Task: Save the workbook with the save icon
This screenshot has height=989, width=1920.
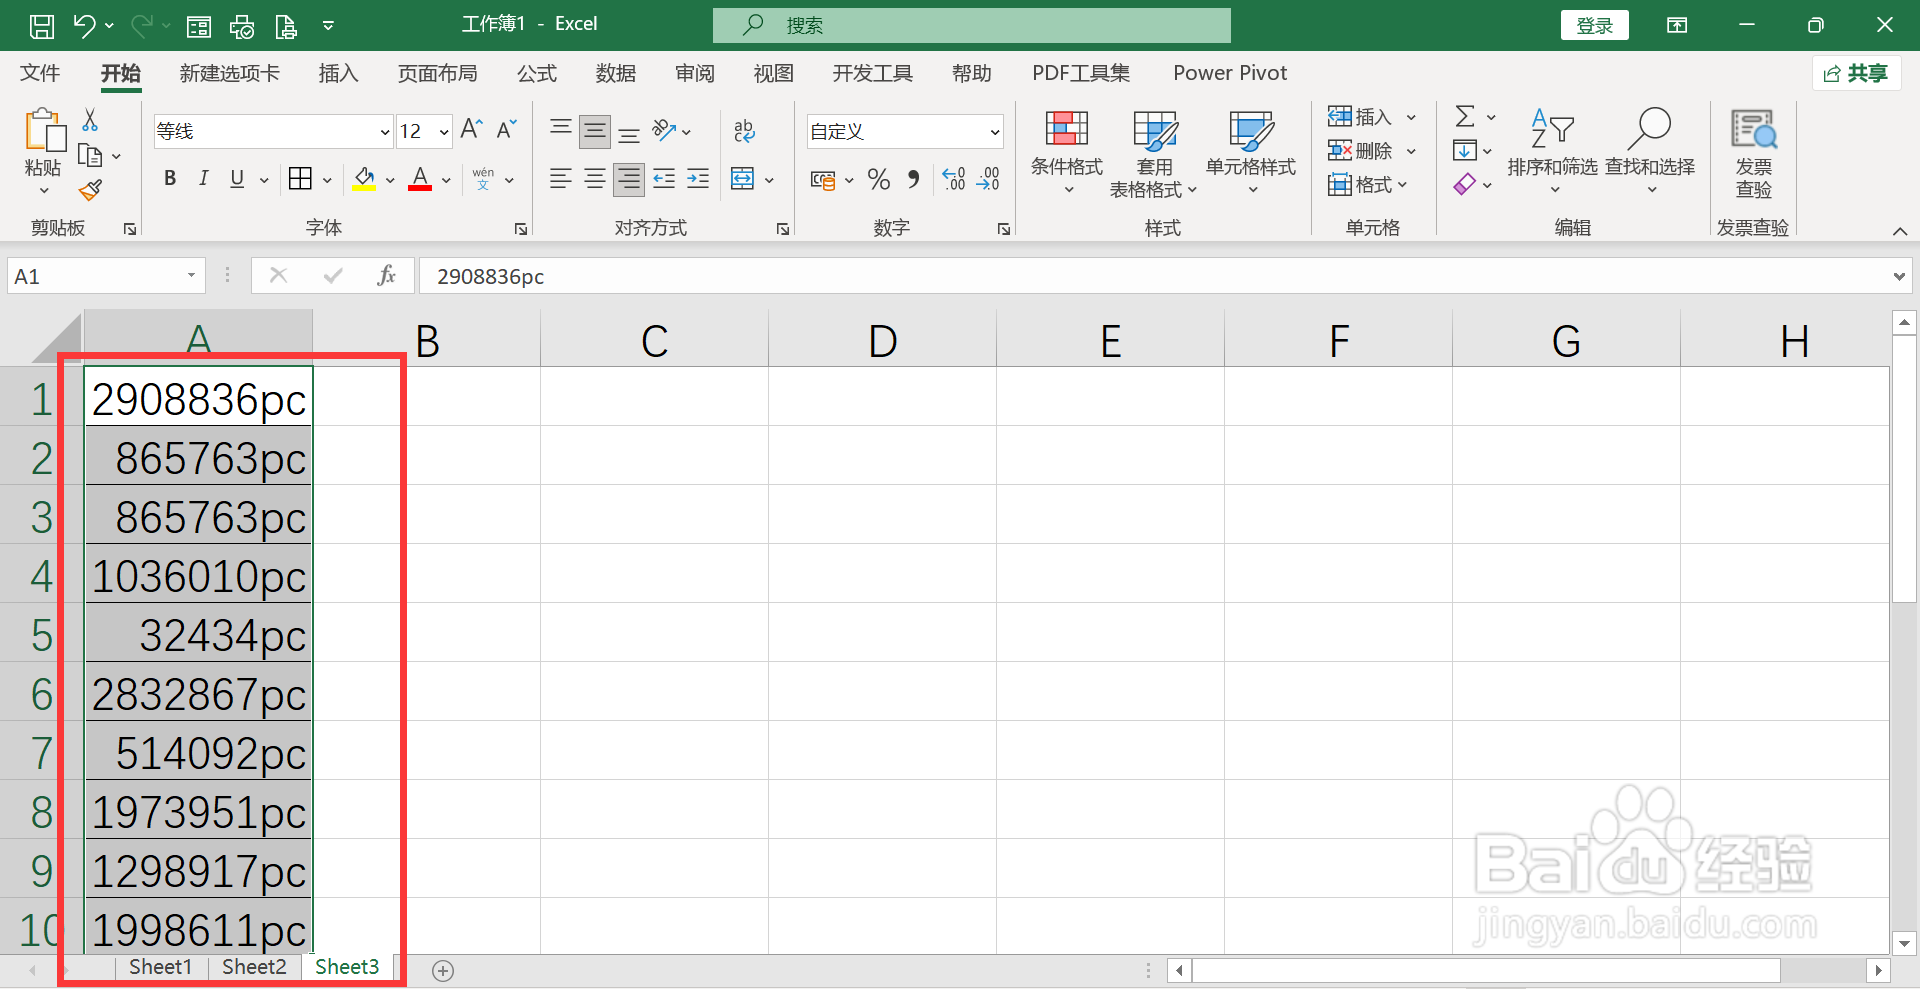Action: click(42, 26)
